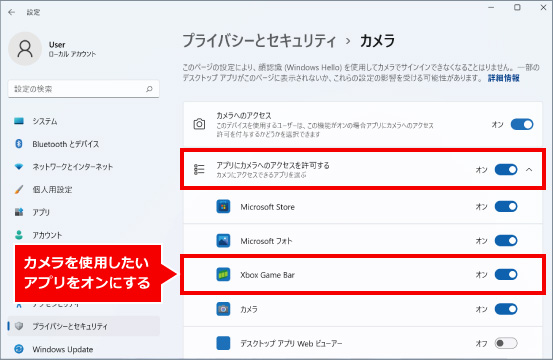Click the デスクトップ アプリ Web ビューアー icon
Image resolution: width=553 pixels, height=360 pixels.
pos(223,343)
